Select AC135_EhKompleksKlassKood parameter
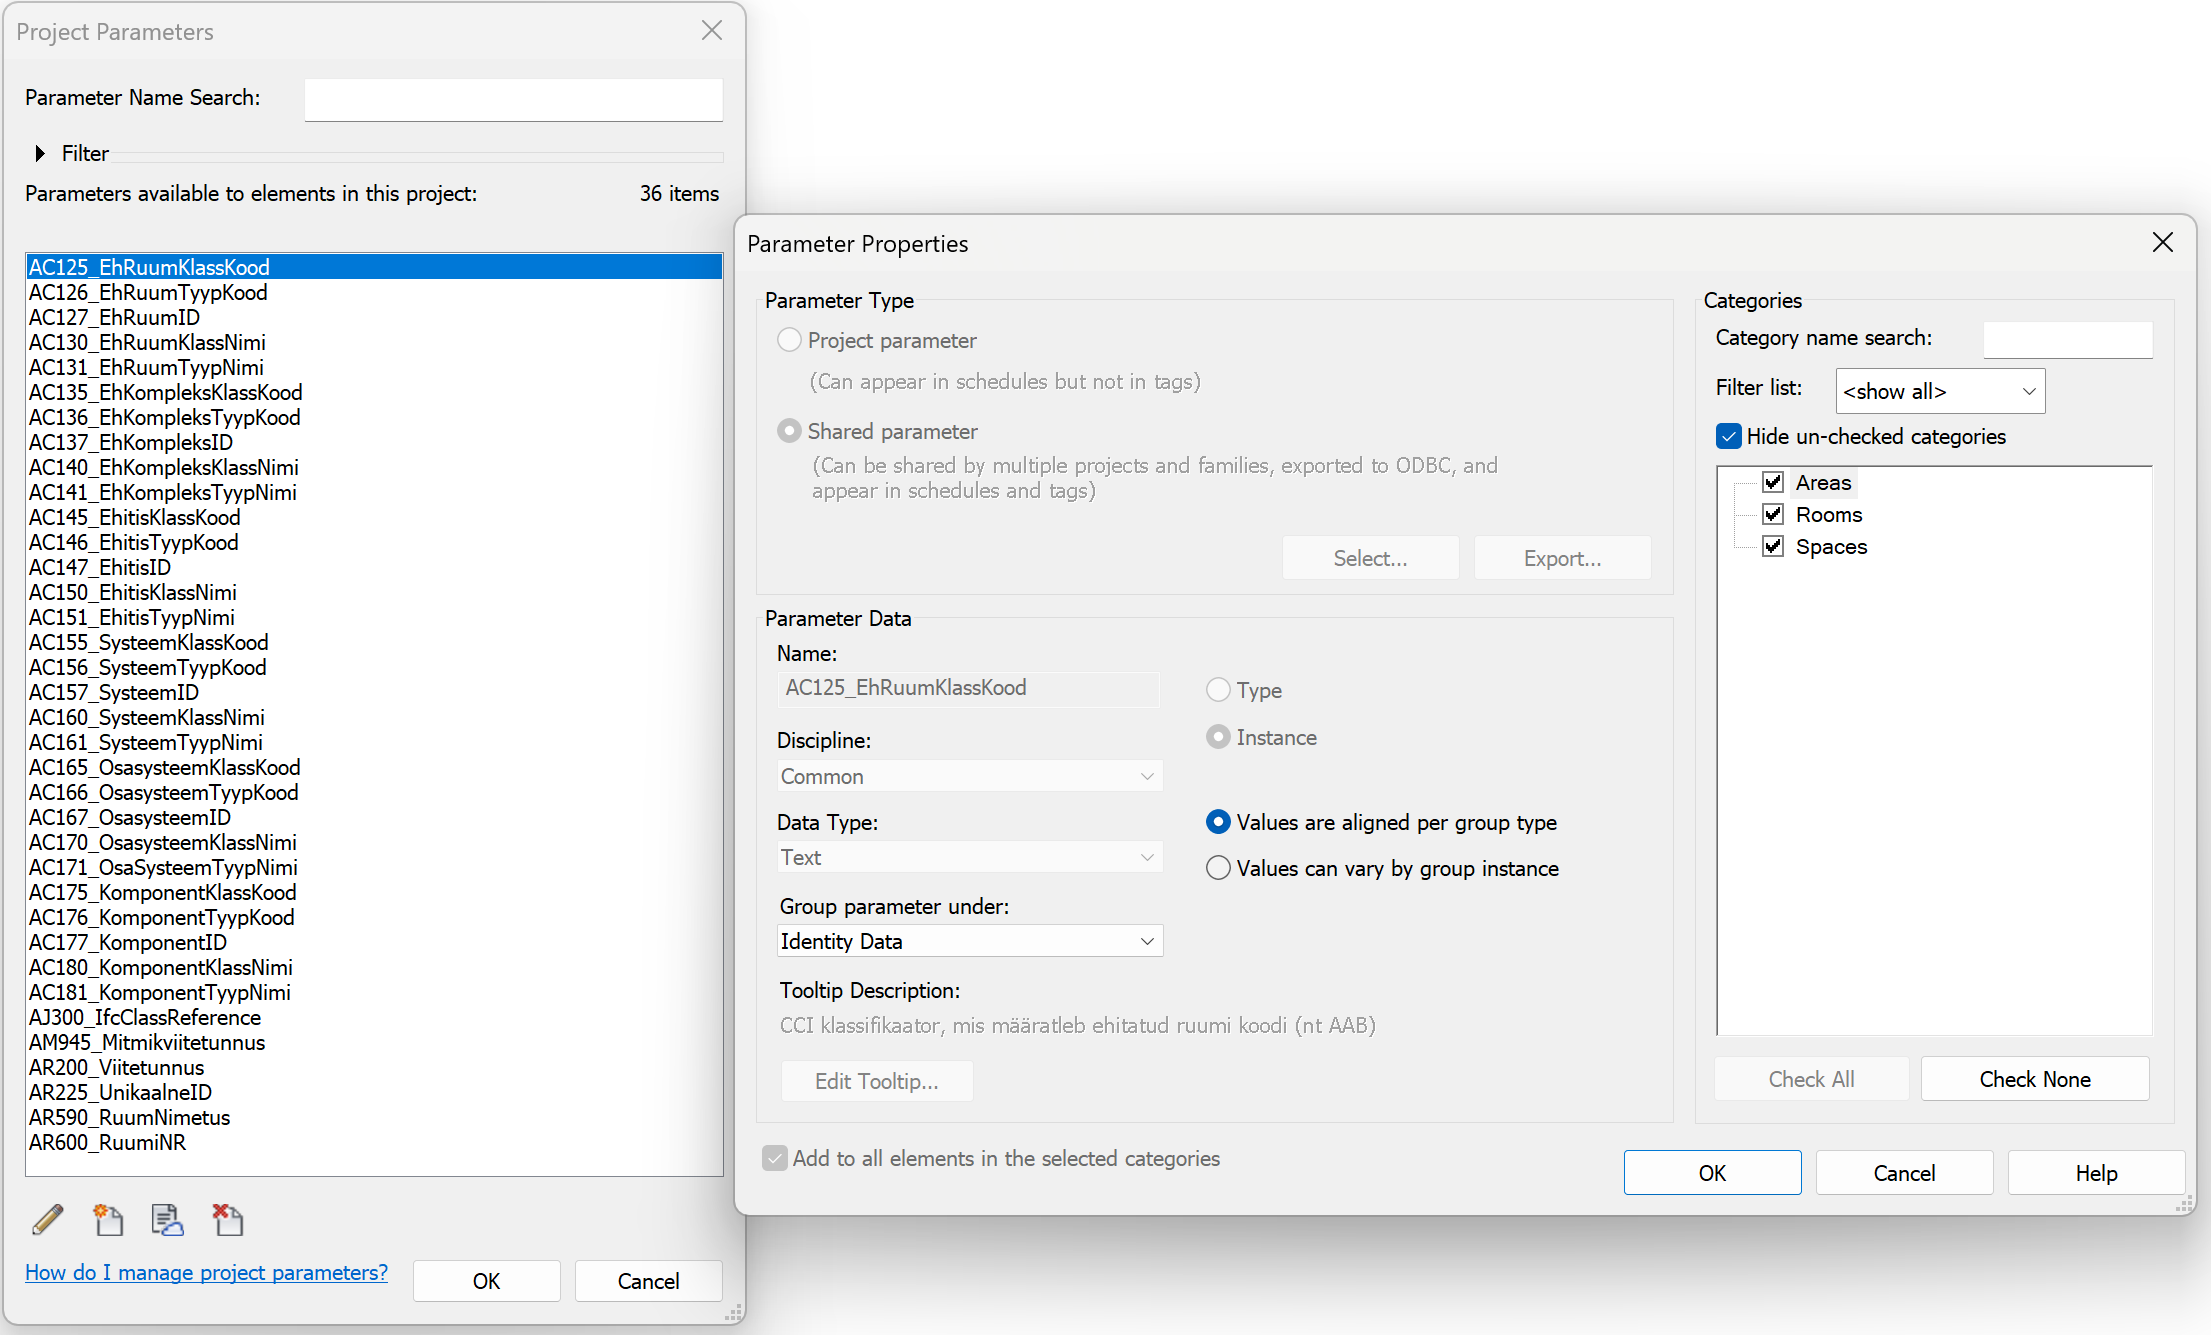The width and height of the screenshot is (2211, 1335). 374,392
